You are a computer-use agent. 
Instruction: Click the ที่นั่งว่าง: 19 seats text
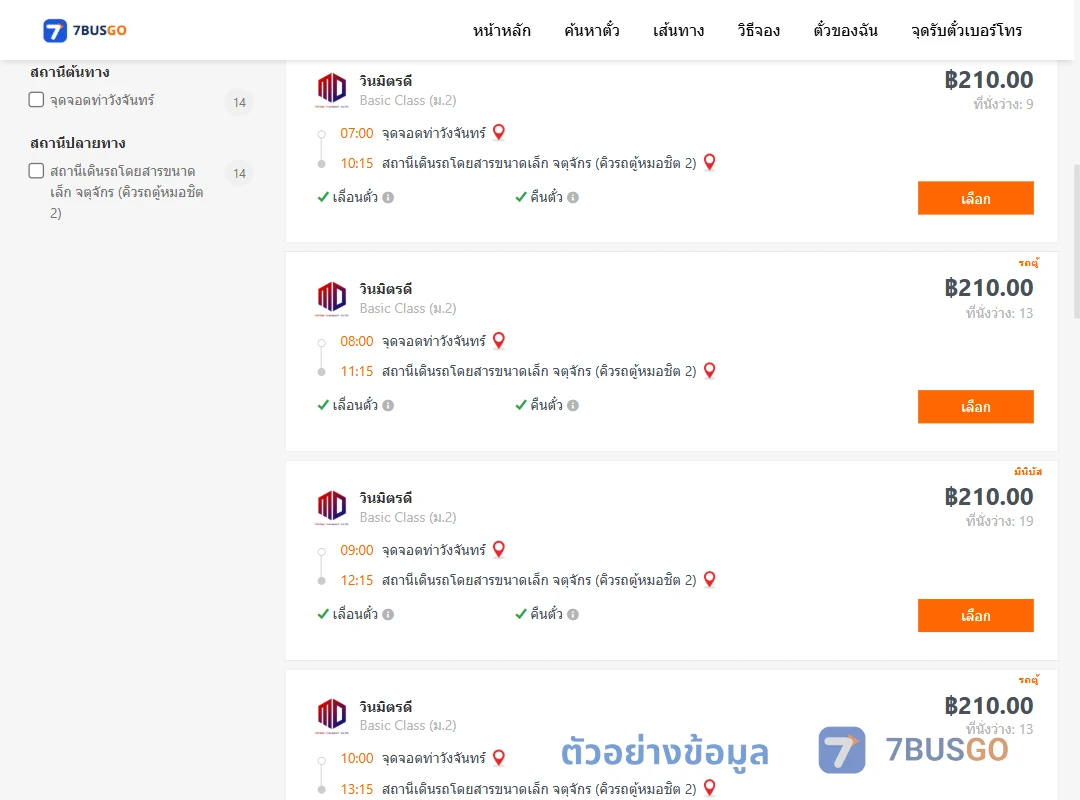999,521
